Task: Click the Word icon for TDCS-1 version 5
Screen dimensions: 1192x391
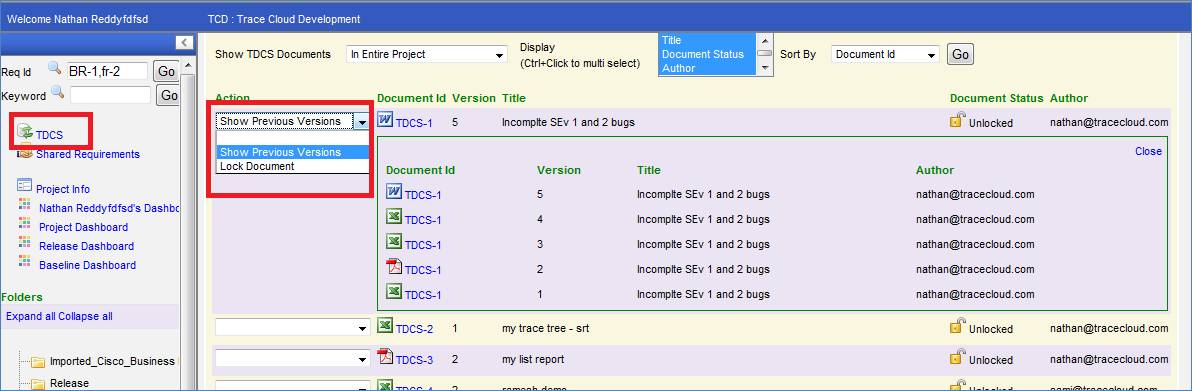Action: 395,192
